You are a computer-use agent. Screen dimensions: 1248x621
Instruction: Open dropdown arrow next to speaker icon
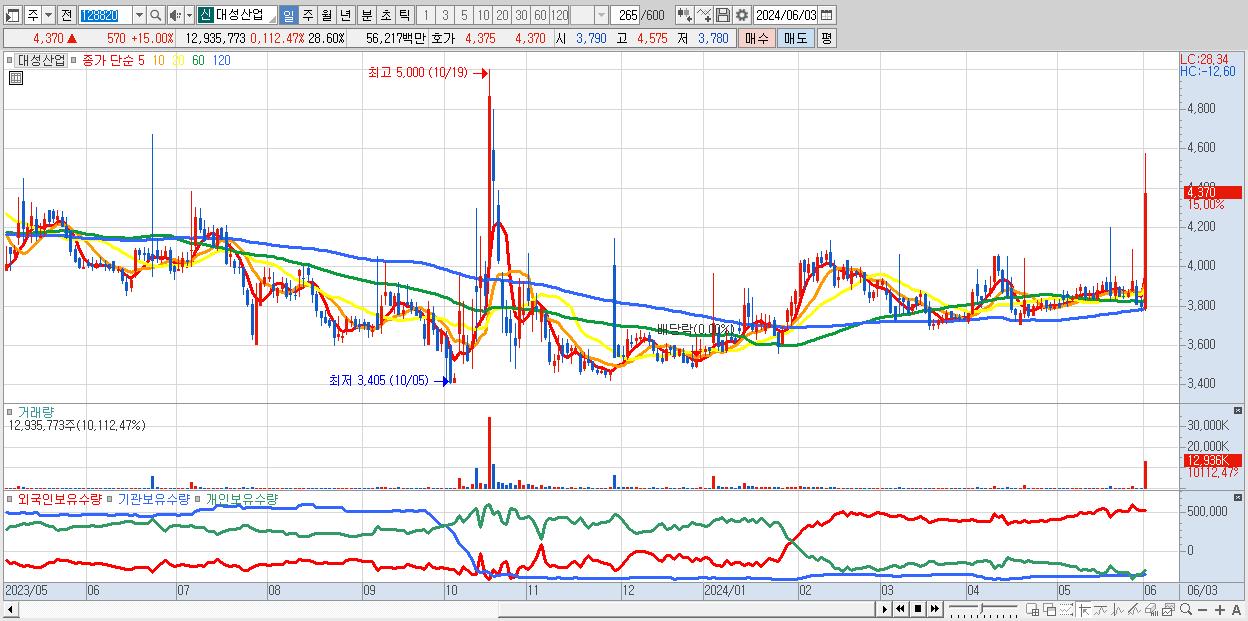pyautogui.click(x=189, y=15)
